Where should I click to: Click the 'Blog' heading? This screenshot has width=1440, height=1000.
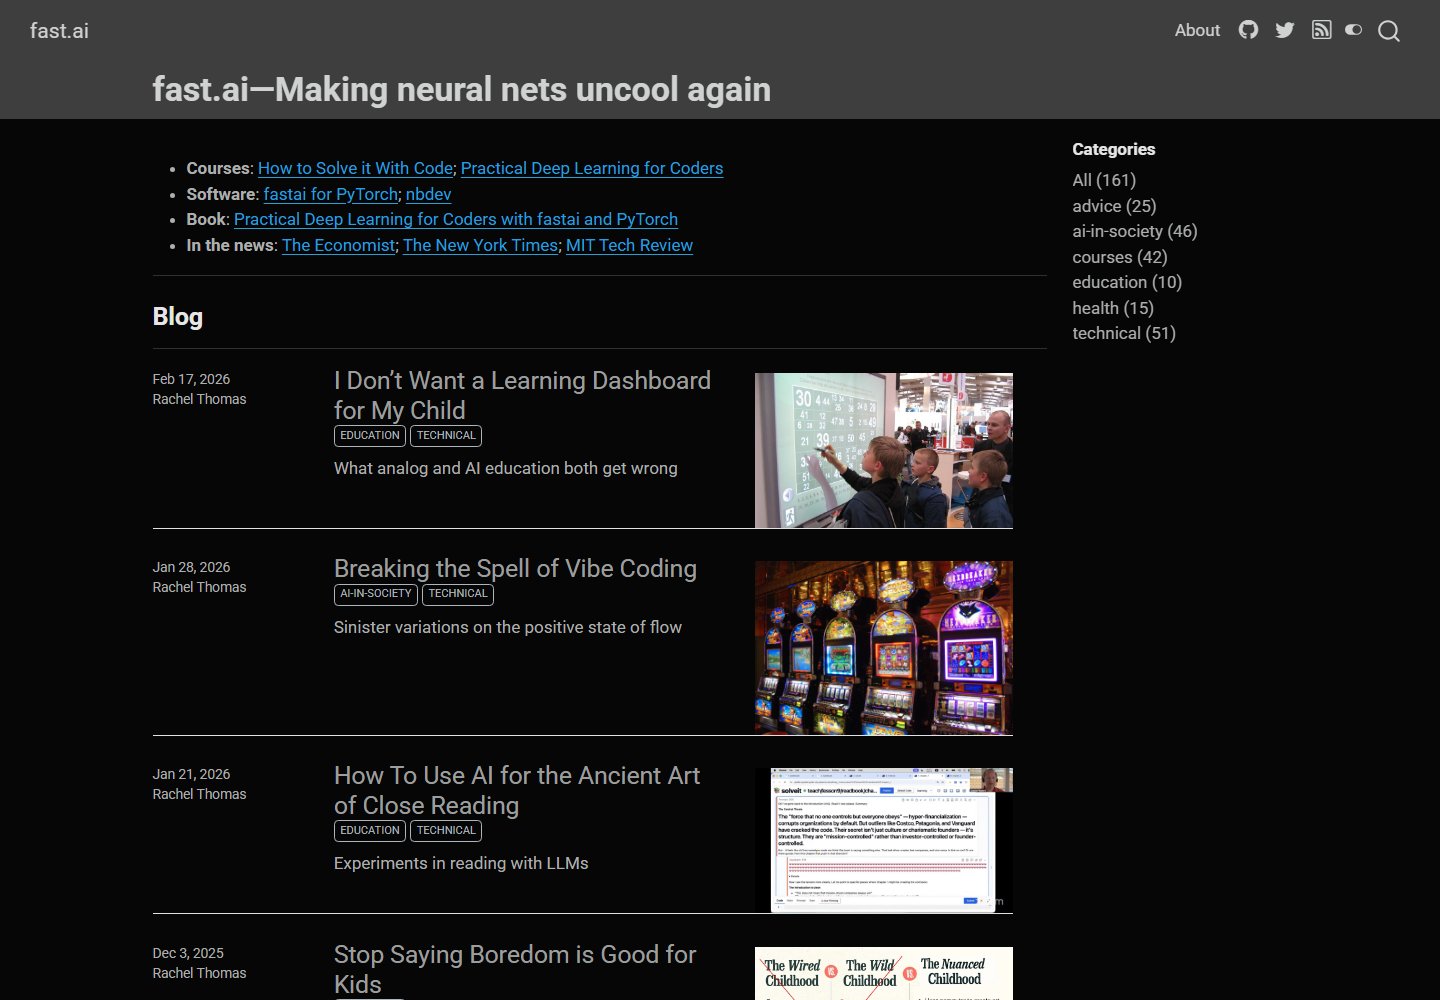(178, 317)
